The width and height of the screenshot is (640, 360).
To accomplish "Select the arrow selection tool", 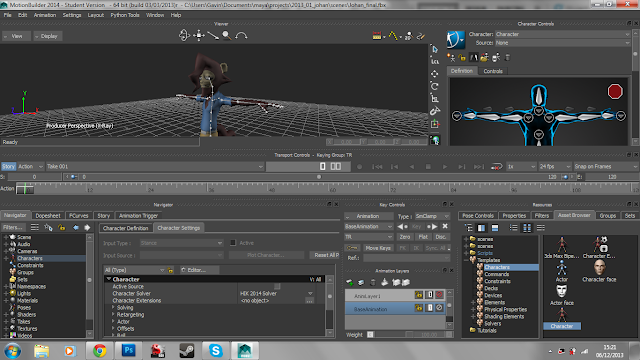I will [435, 49].
